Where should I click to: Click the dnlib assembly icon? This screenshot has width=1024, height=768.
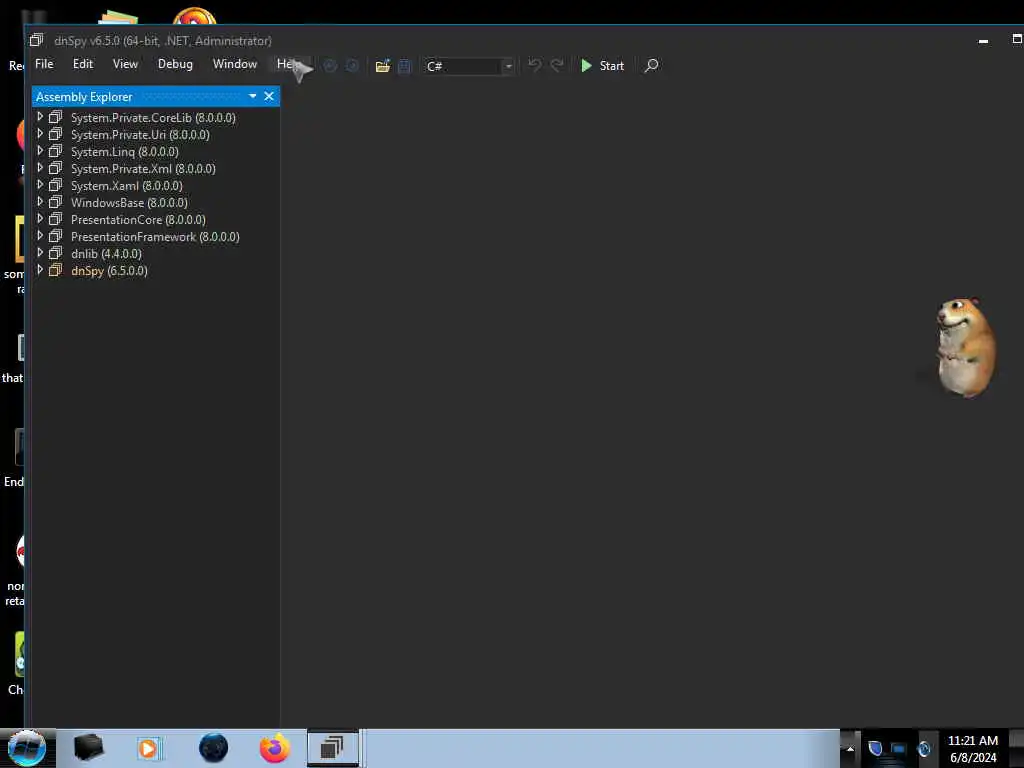click(x=56, y=253)
